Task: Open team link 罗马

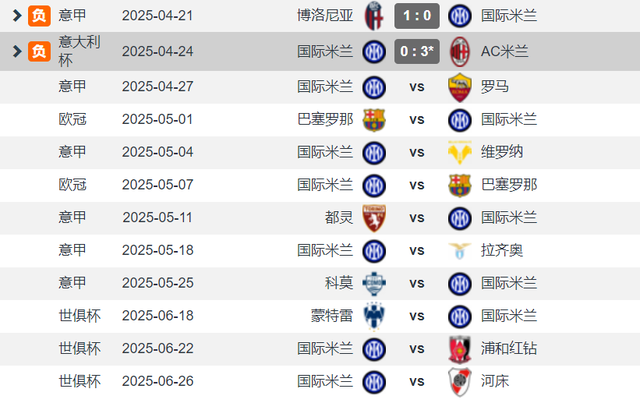Action: coord(495,87)
